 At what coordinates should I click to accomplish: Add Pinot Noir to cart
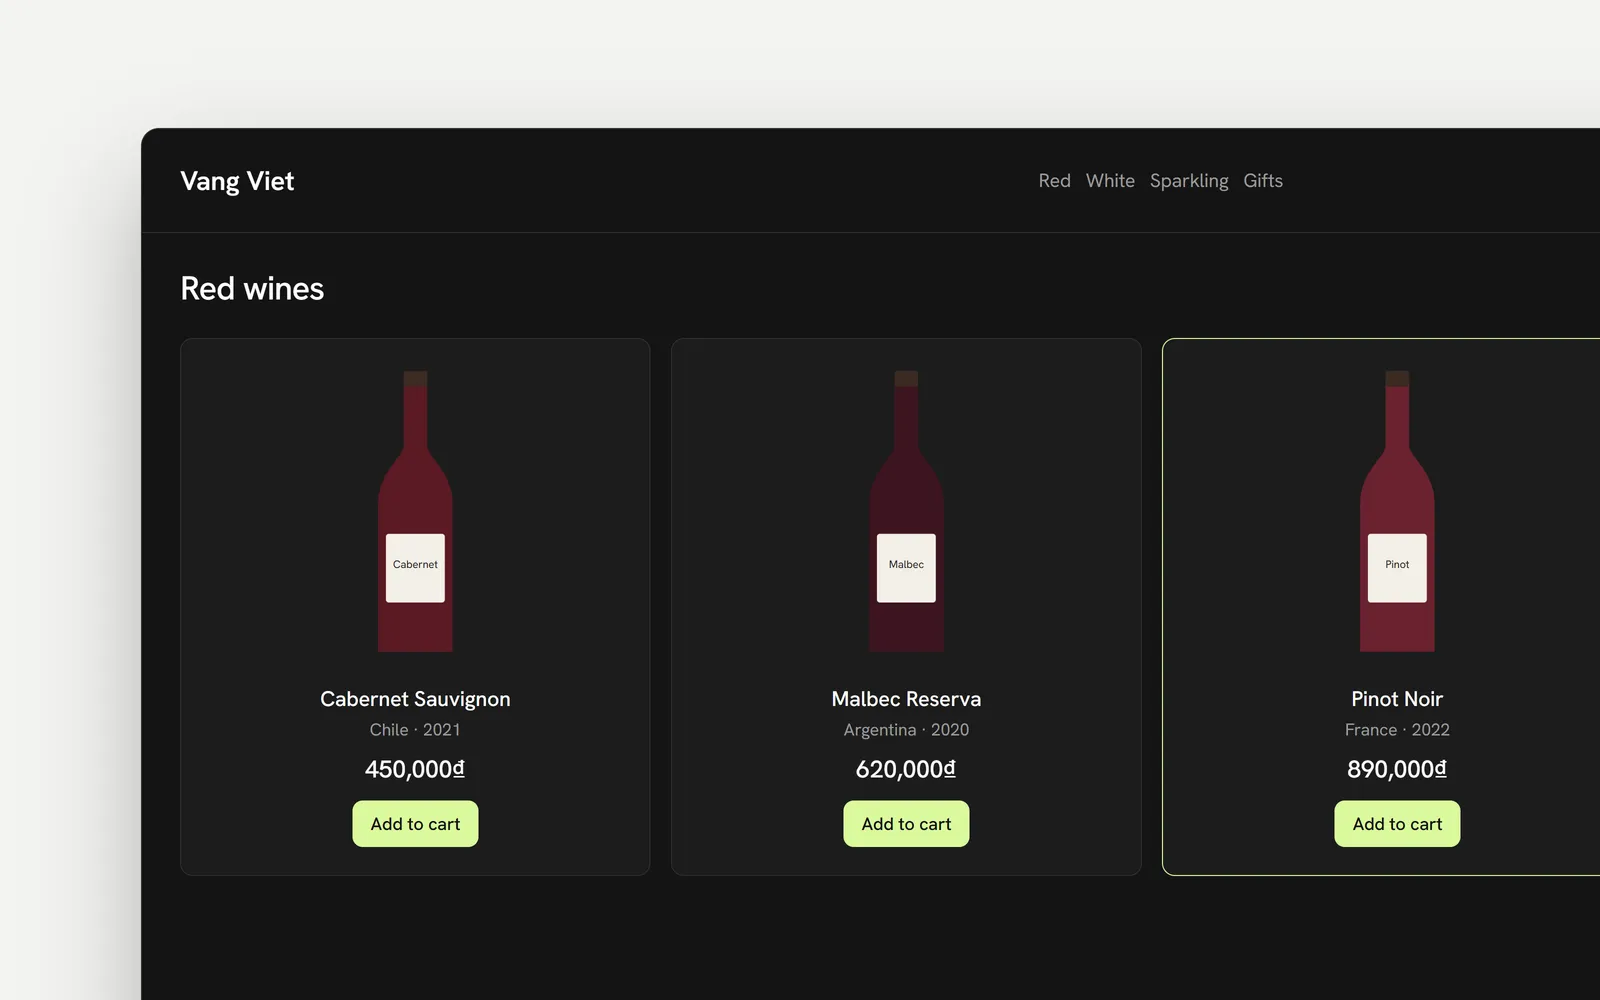tap(1397, 824)
